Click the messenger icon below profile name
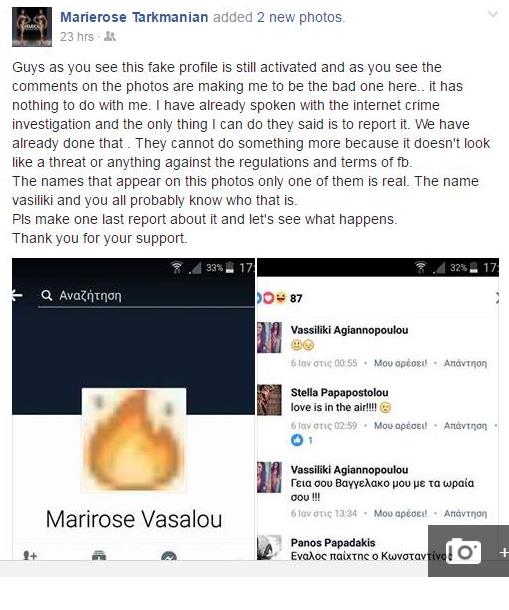Viewport: 509px width, 610px height. [x=169, y=556]
